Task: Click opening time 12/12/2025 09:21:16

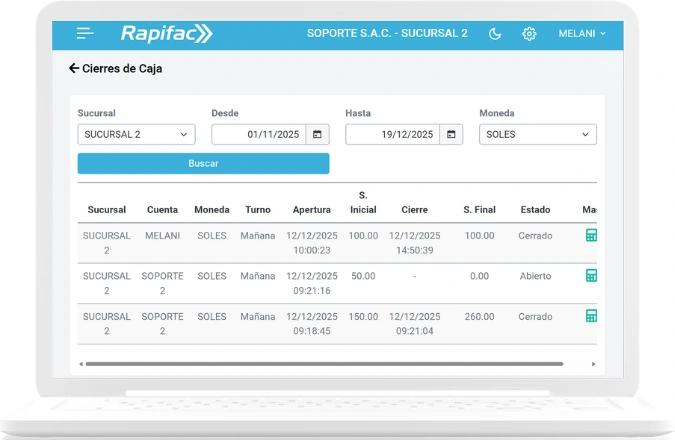Action: (312, 283)
